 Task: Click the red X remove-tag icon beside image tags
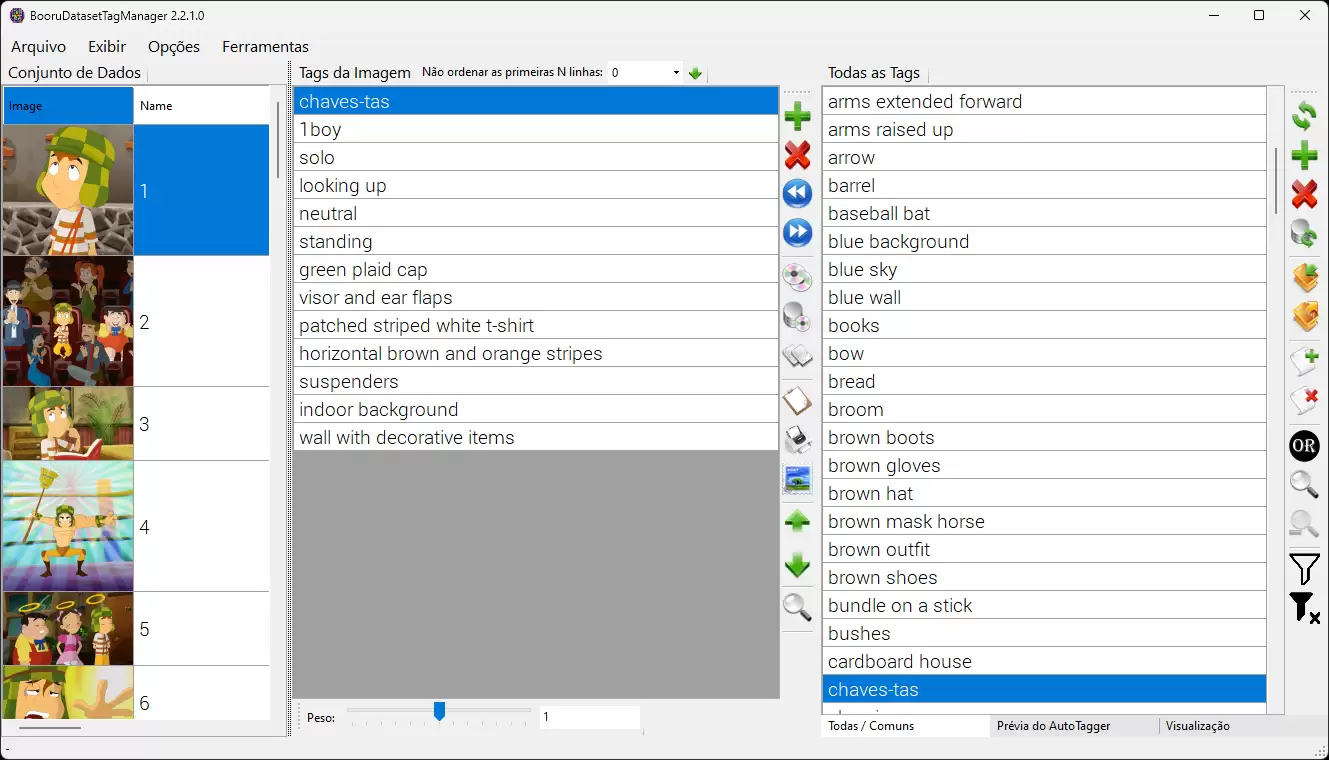tap(797, 155)
